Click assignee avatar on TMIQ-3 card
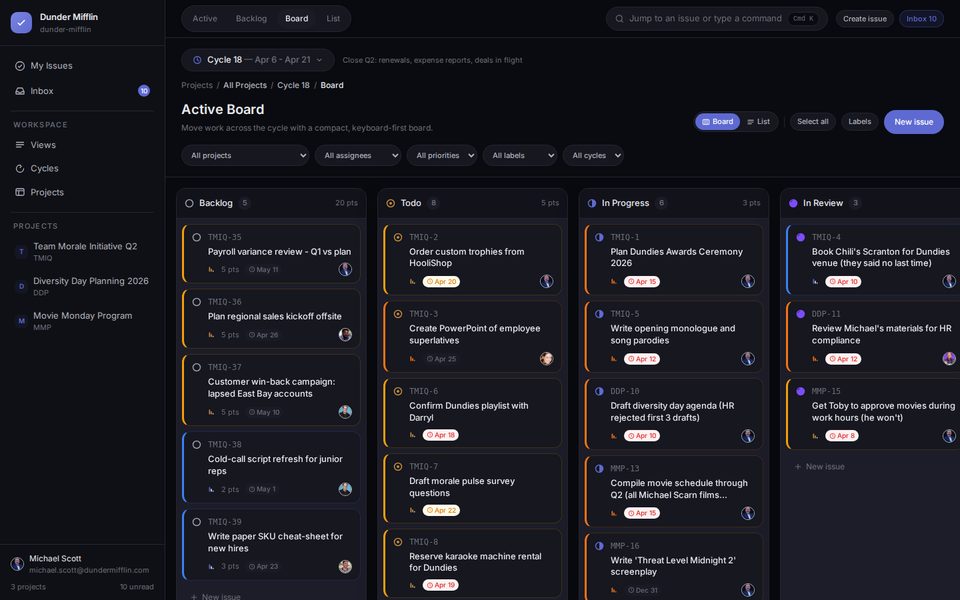The image size is (960, 600). click(x=547, y=359)
